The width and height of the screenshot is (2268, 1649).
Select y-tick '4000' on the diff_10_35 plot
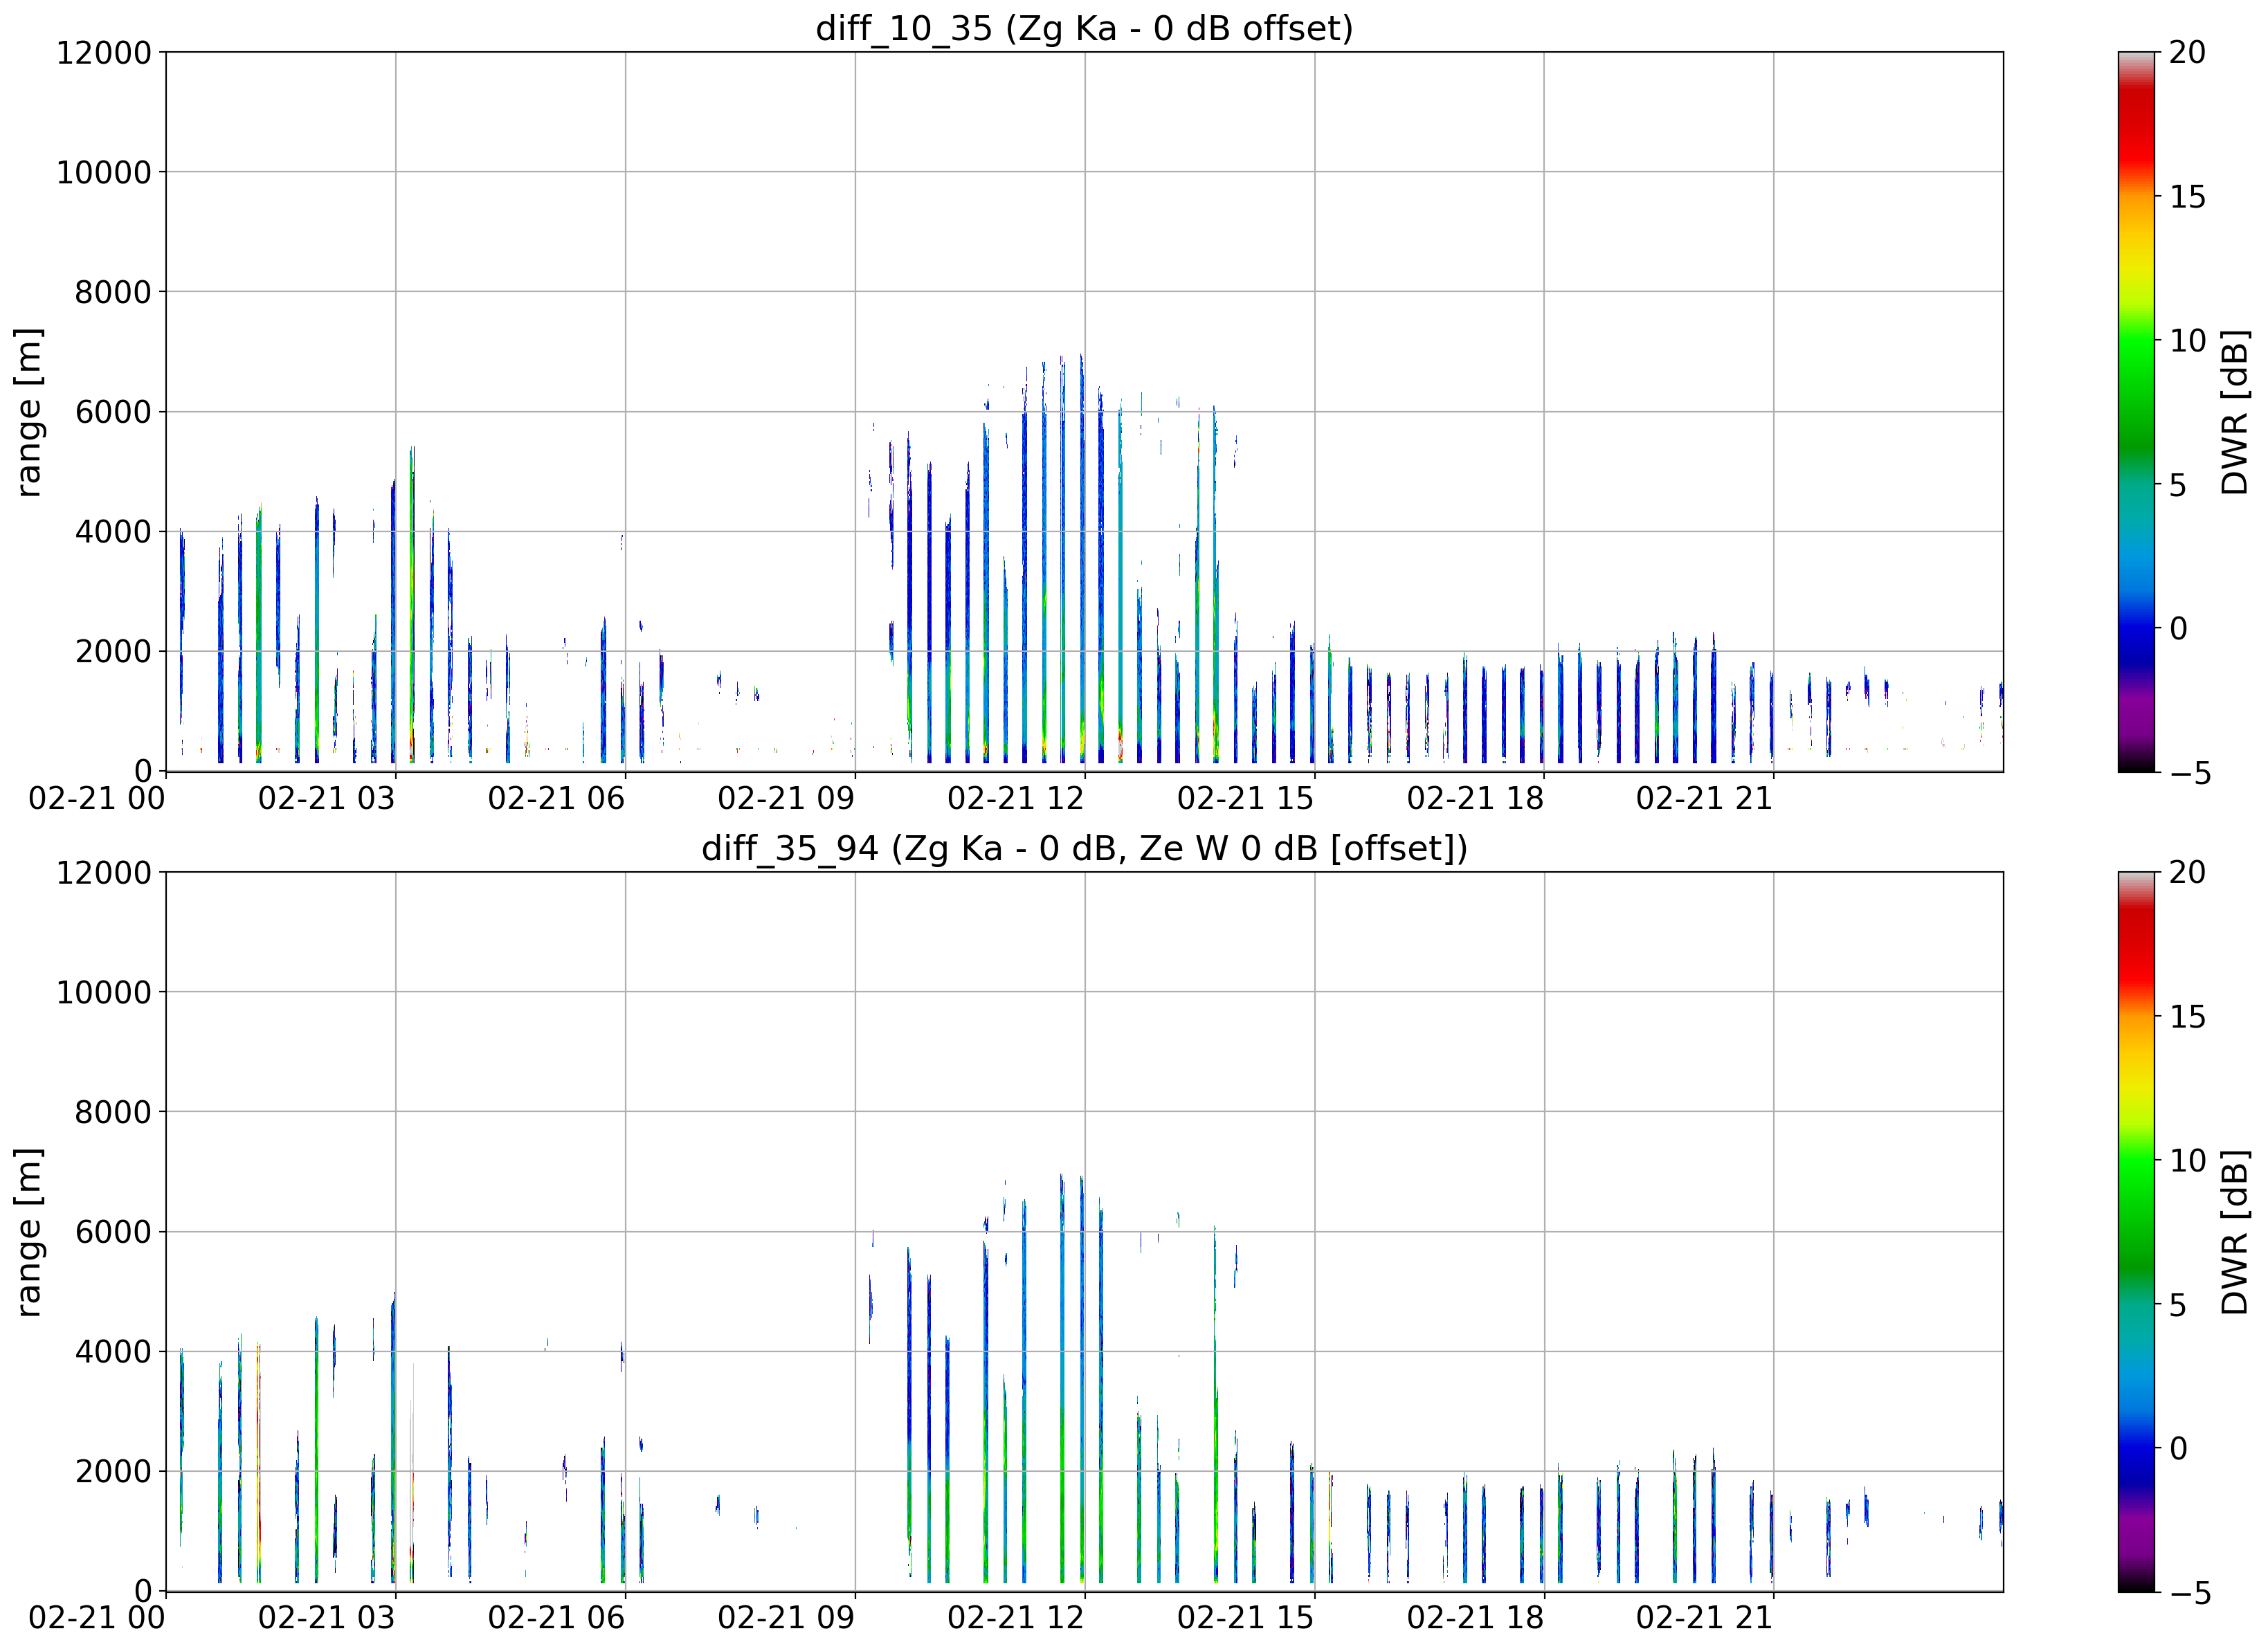coord(113,532)
